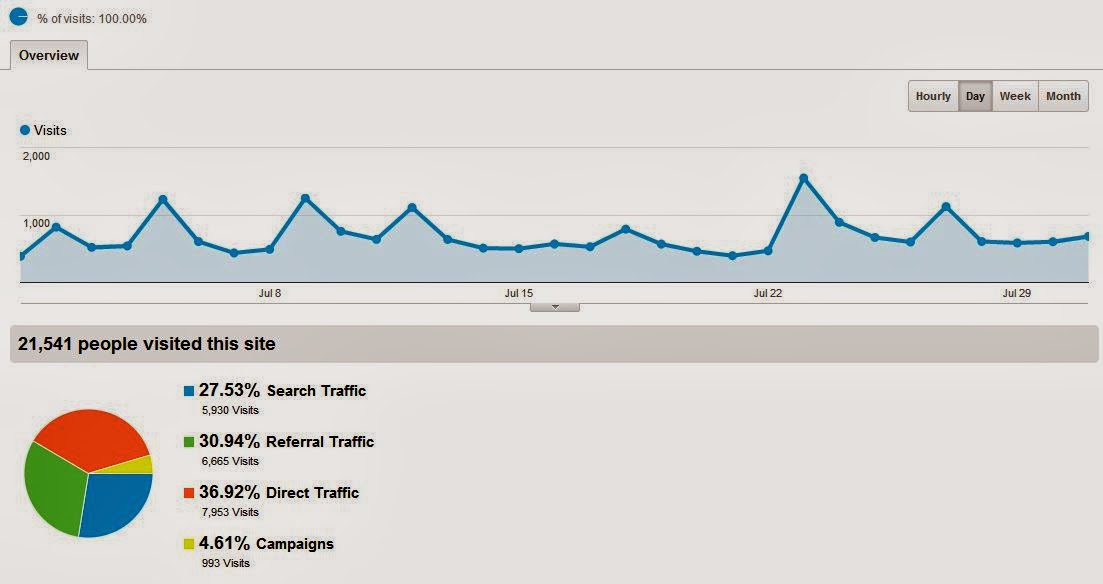This screenshot has height=584, width=1103.
Task: Select the tallest visits peak near Jul 22
Action: 805,176
